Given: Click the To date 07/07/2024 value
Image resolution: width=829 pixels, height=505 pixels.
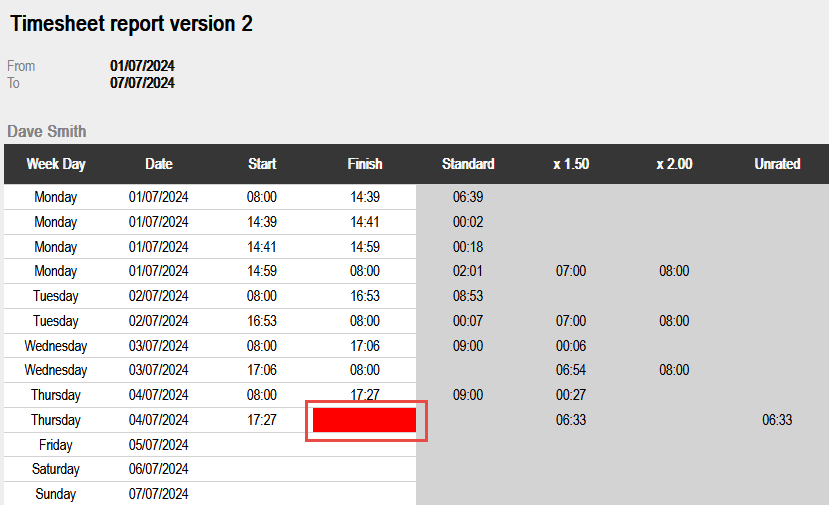Looking at the screenshot, I should 142,83.
